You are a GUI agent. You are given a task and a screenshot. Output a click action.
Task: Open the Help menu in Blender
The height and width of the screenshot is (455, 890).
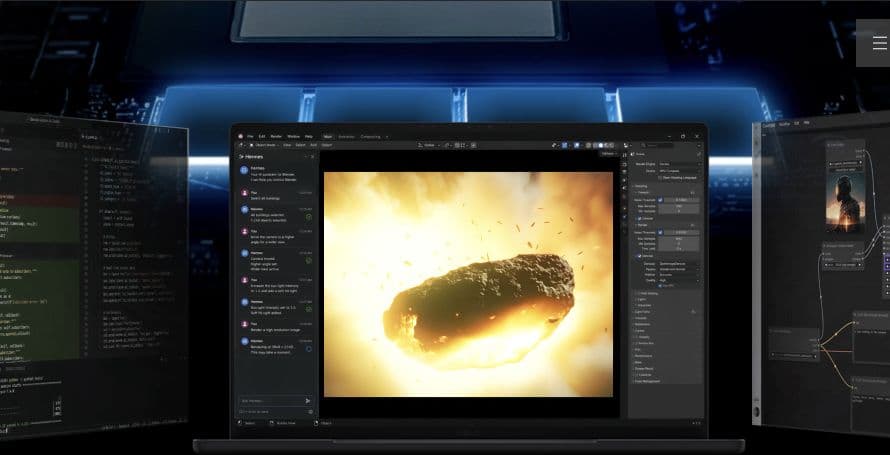(309, 137)
